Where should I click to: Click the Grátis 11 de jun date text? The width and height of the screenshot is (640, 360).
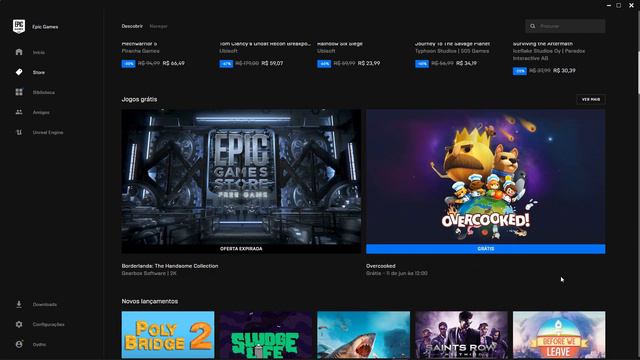tap(397, 273)
